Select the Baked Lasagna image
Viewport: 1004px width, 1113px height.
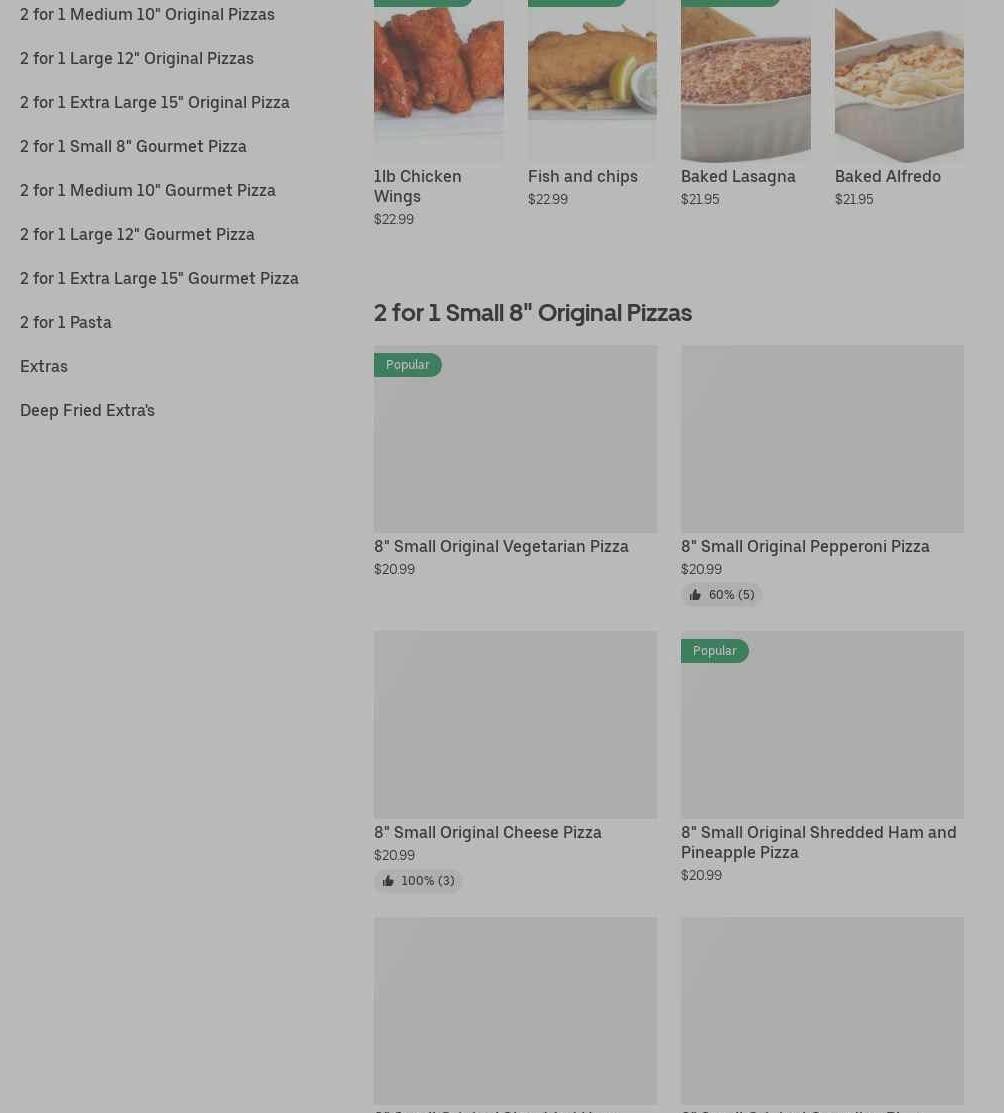click(745, 80)
